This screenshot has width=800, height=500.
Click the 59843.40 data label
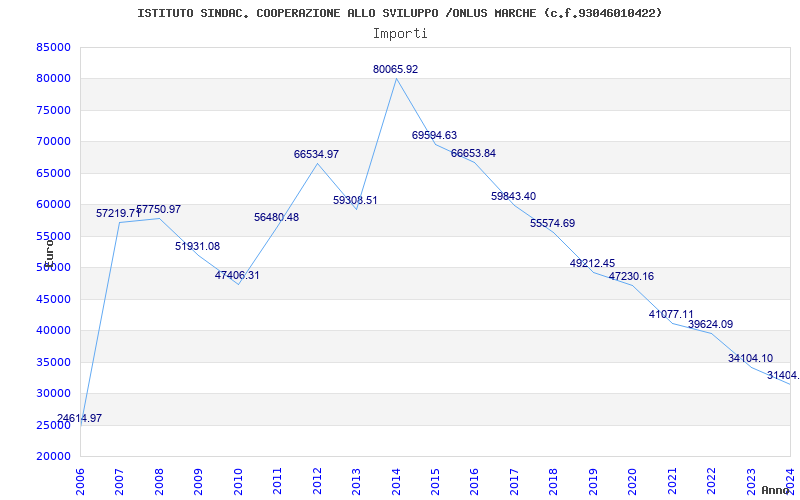tap(513, 196)
